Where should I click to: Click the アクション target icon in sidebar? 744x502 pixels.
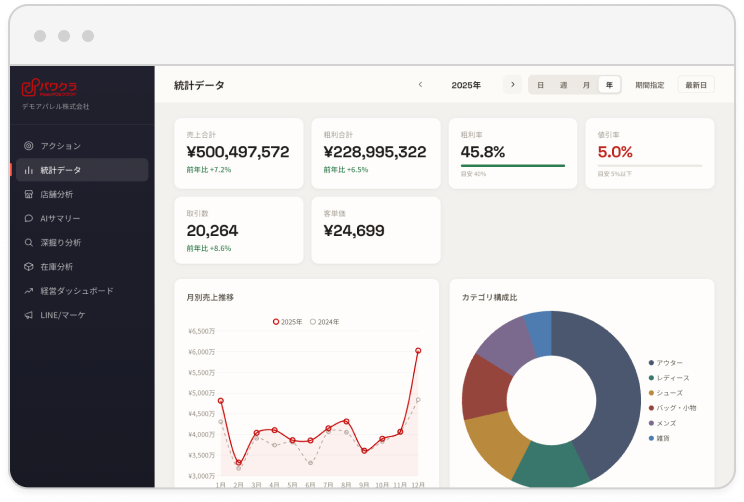[28, 146]
